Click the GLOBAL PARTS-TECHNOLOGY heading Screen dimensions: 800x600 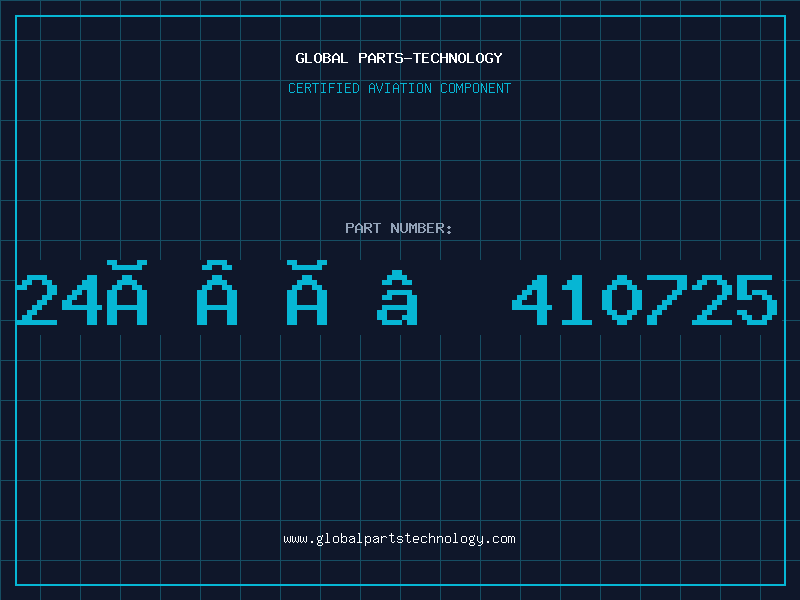tap(399, 58)
